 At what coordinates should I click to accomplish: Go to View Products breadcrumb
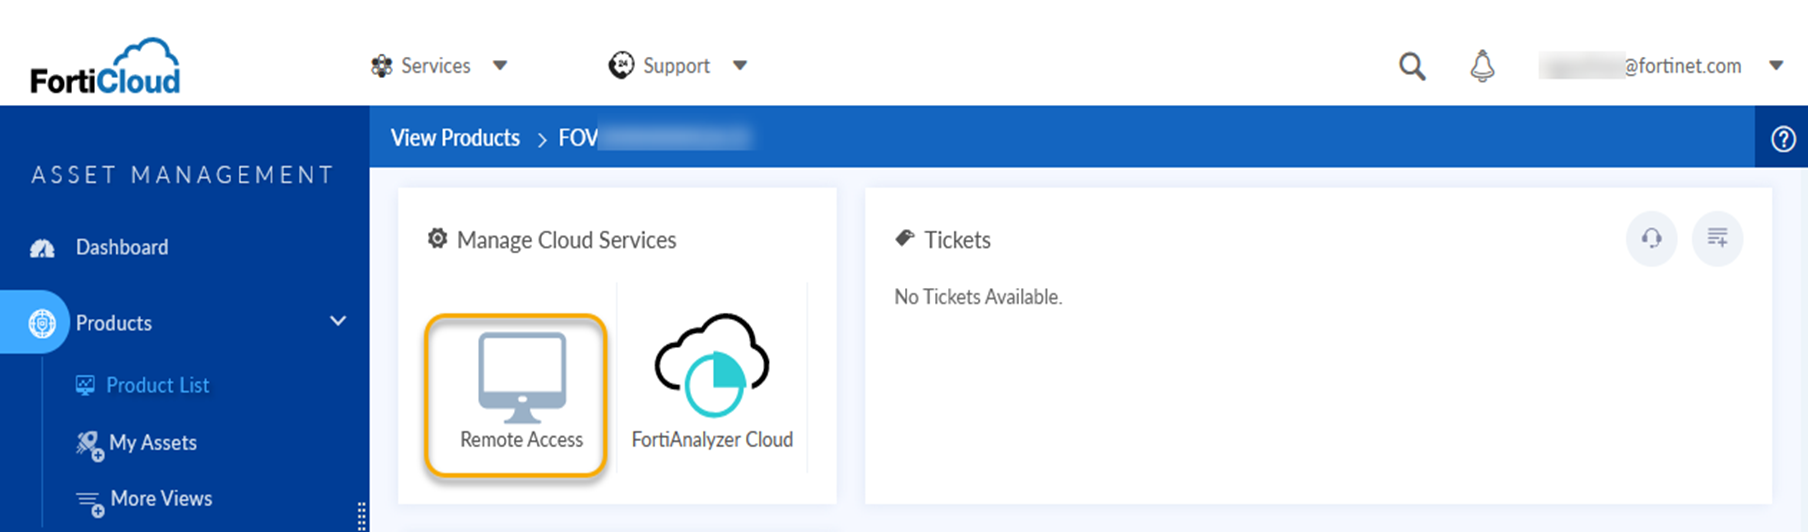point(455,138)
